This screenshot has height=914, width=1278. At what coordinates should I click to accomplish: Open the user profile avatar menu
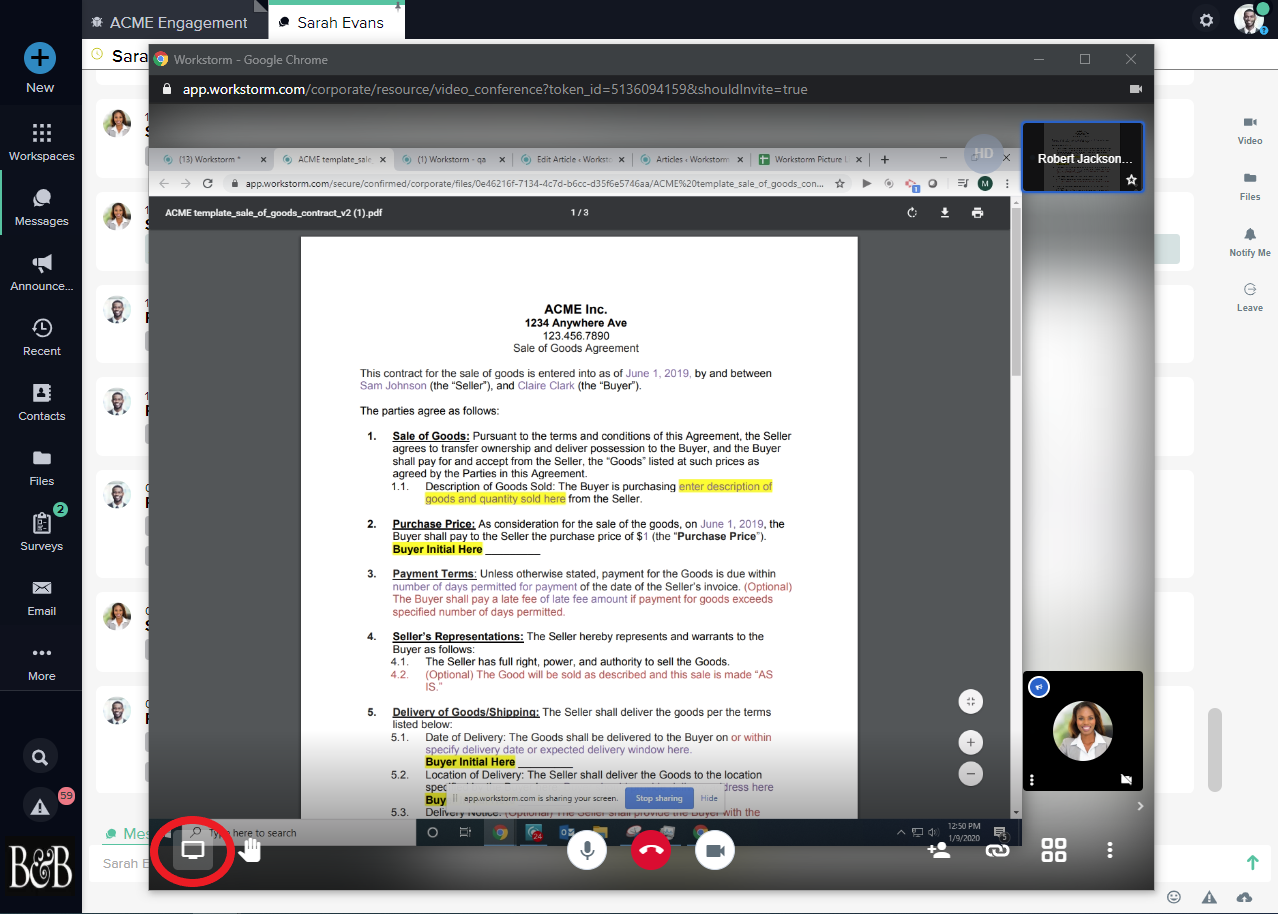point(1249,19)
